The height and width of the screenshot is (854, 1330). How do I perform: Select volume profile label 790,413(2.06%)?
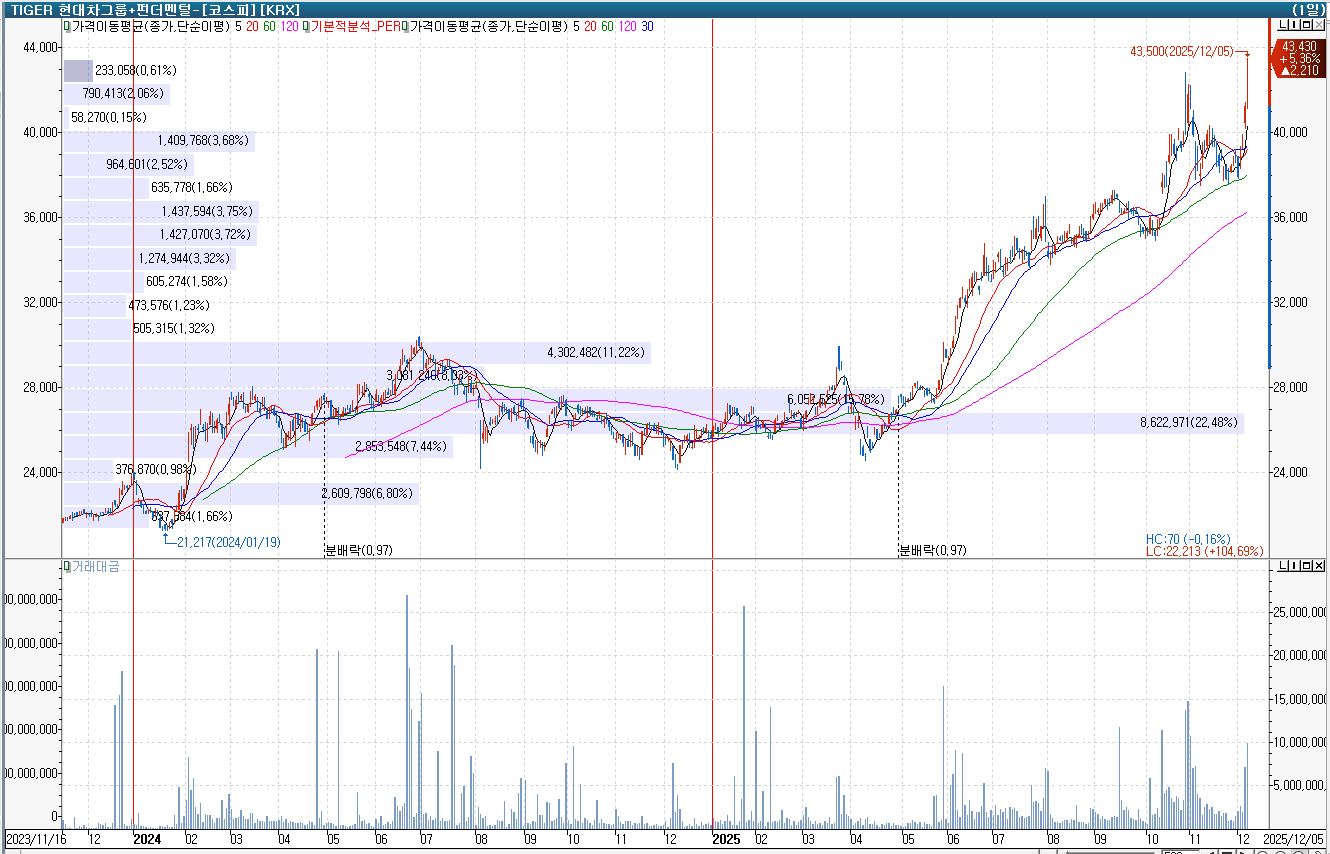point(123,94)
